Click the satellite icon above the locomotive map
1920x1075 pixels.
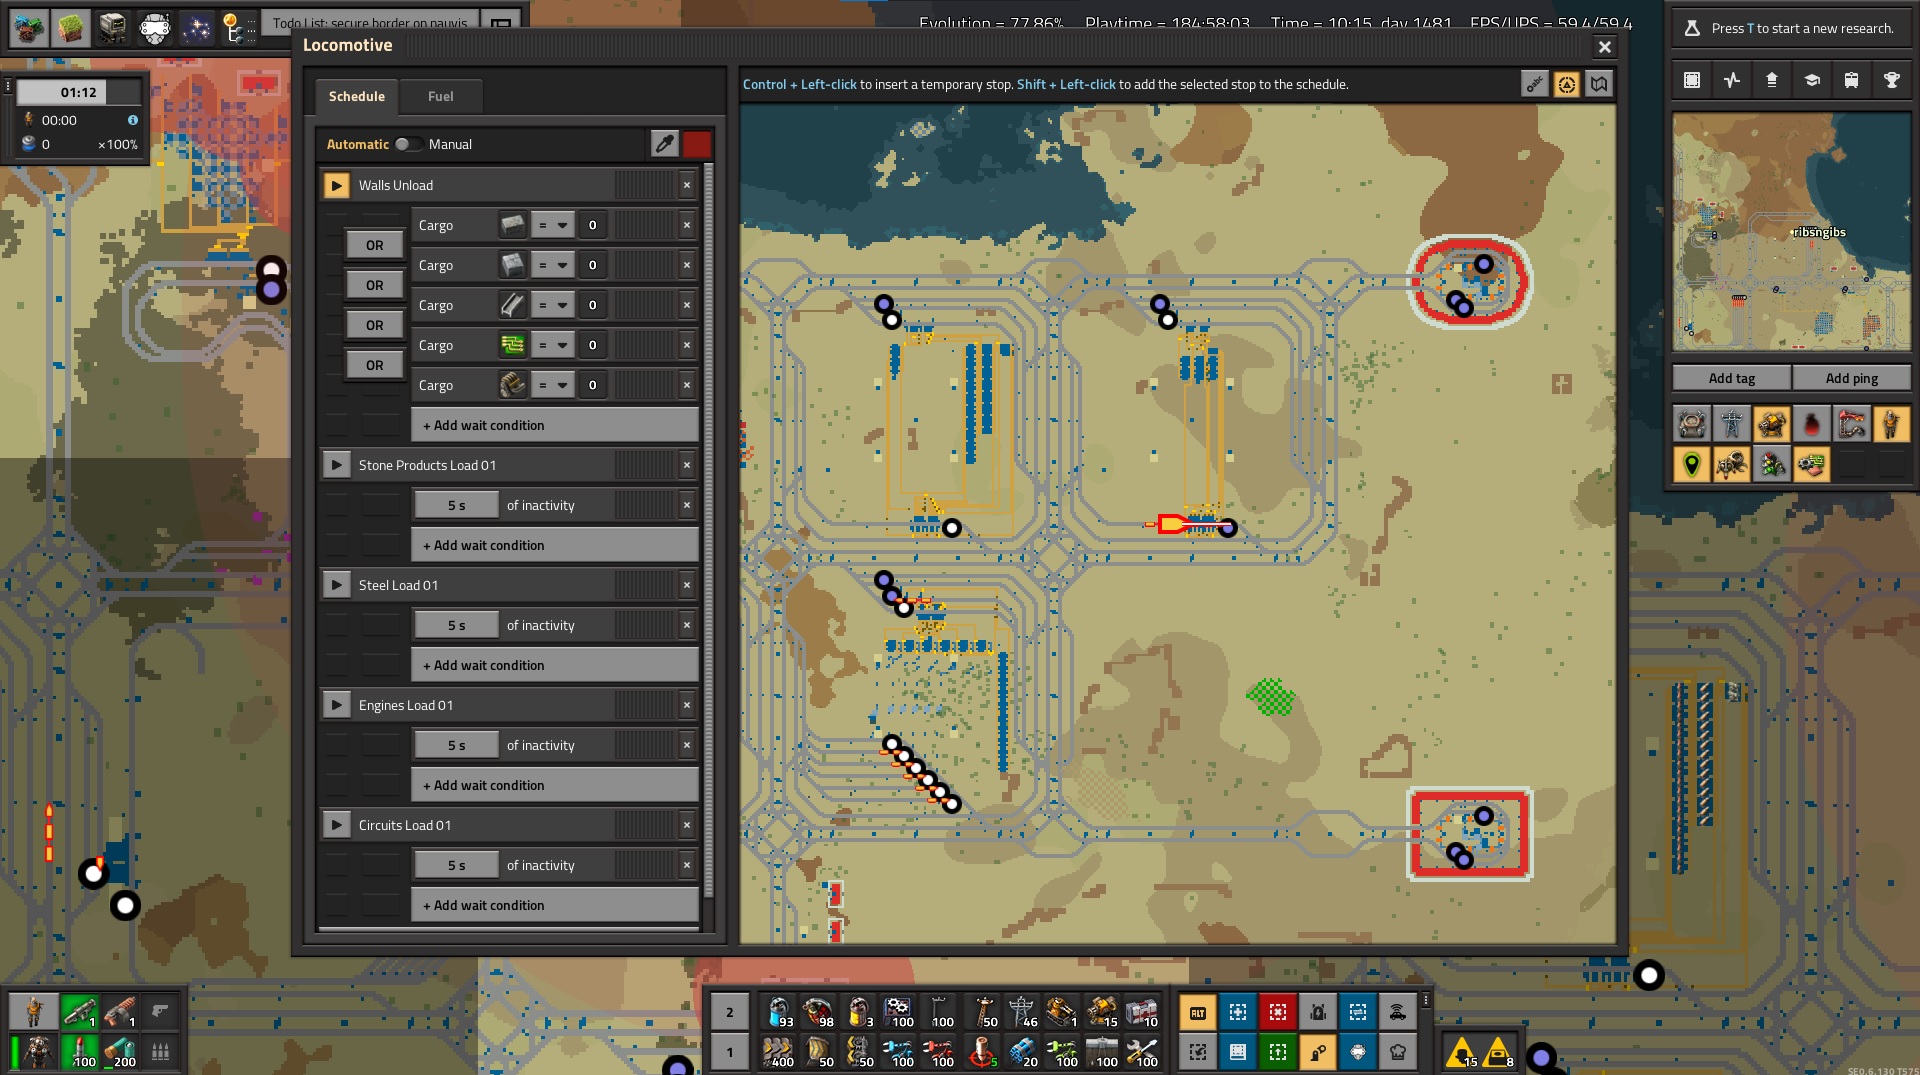[1566, 85]
